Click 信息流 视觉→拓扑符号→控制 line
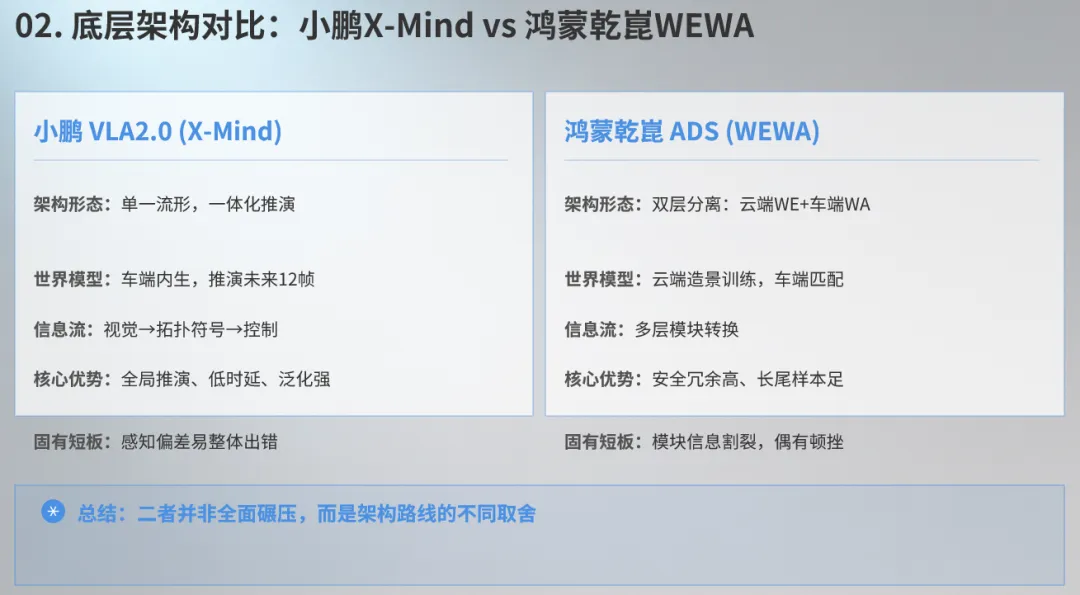This screenshot has width=1080, height=595. pos(156,329)
